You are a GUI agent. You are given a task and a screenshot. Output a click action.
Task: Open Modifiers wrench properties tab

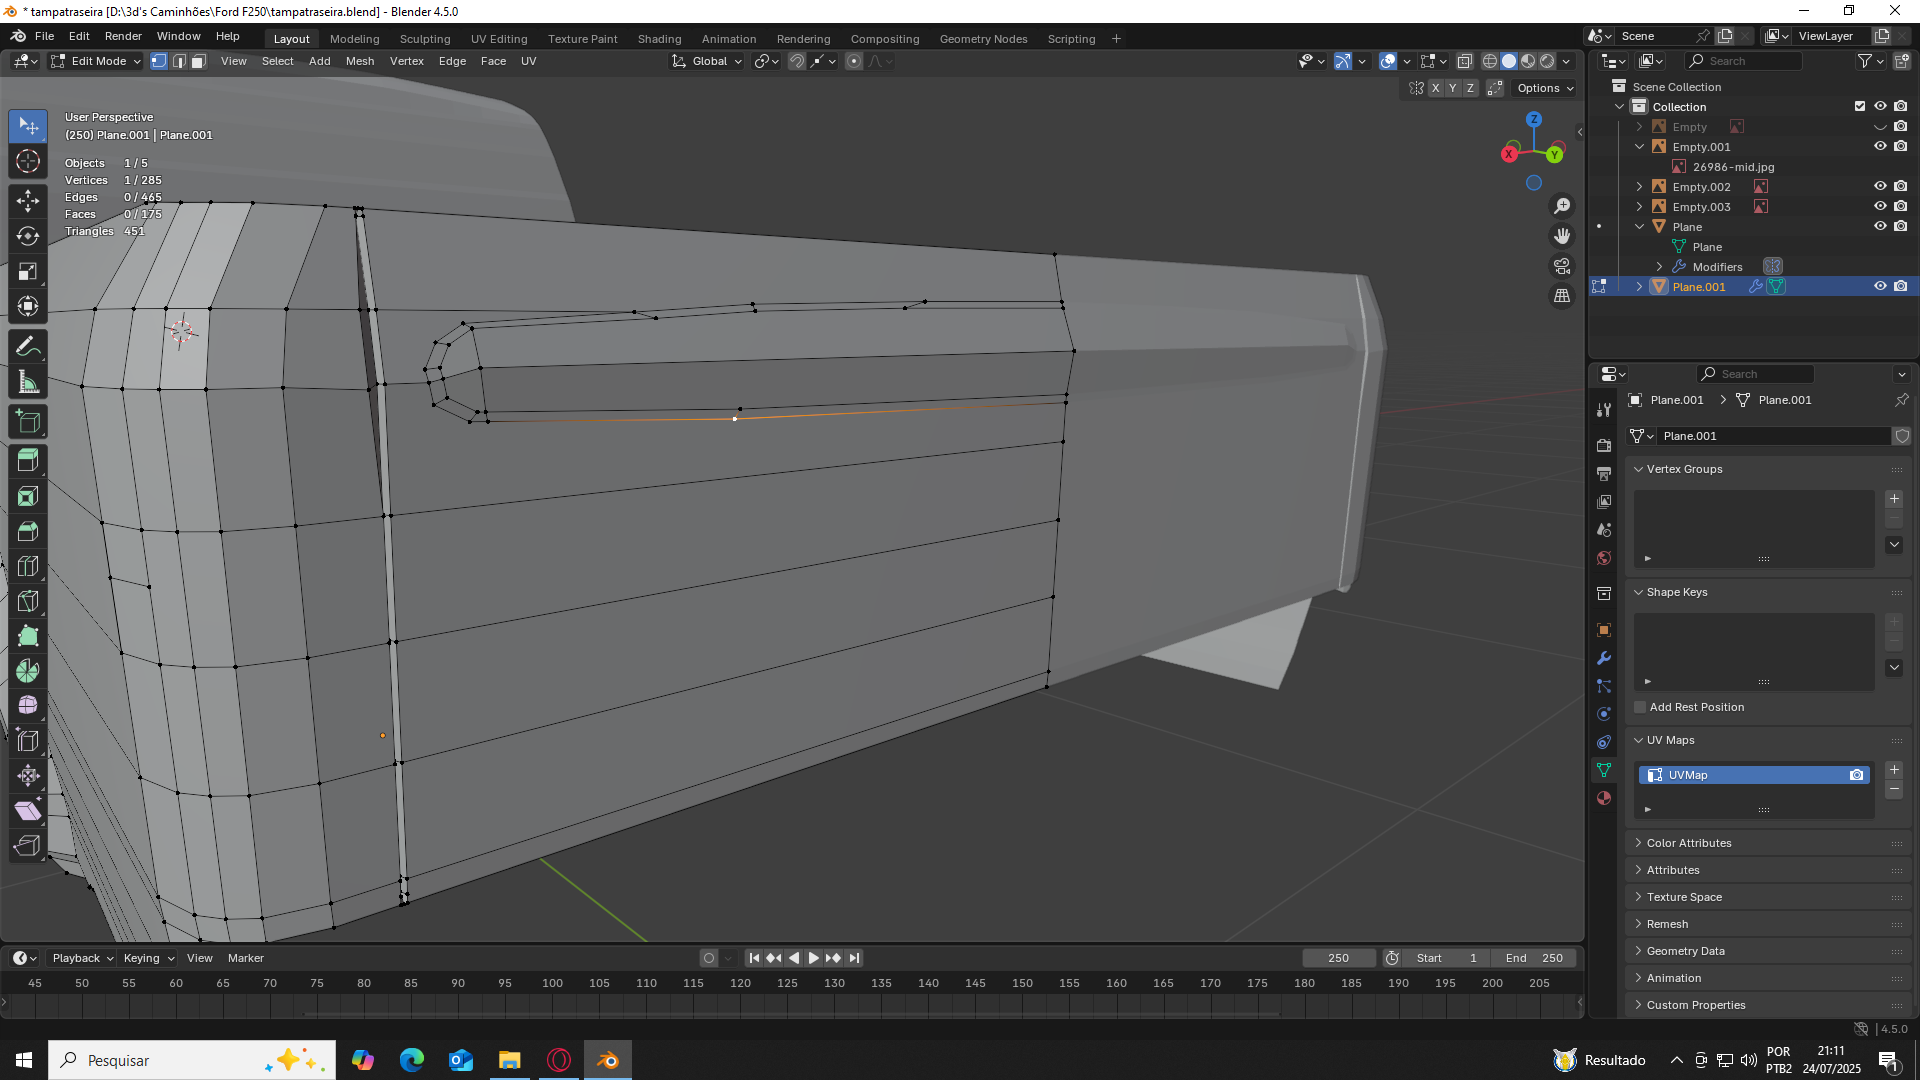pyautogui.click(x=1604, y=658)
